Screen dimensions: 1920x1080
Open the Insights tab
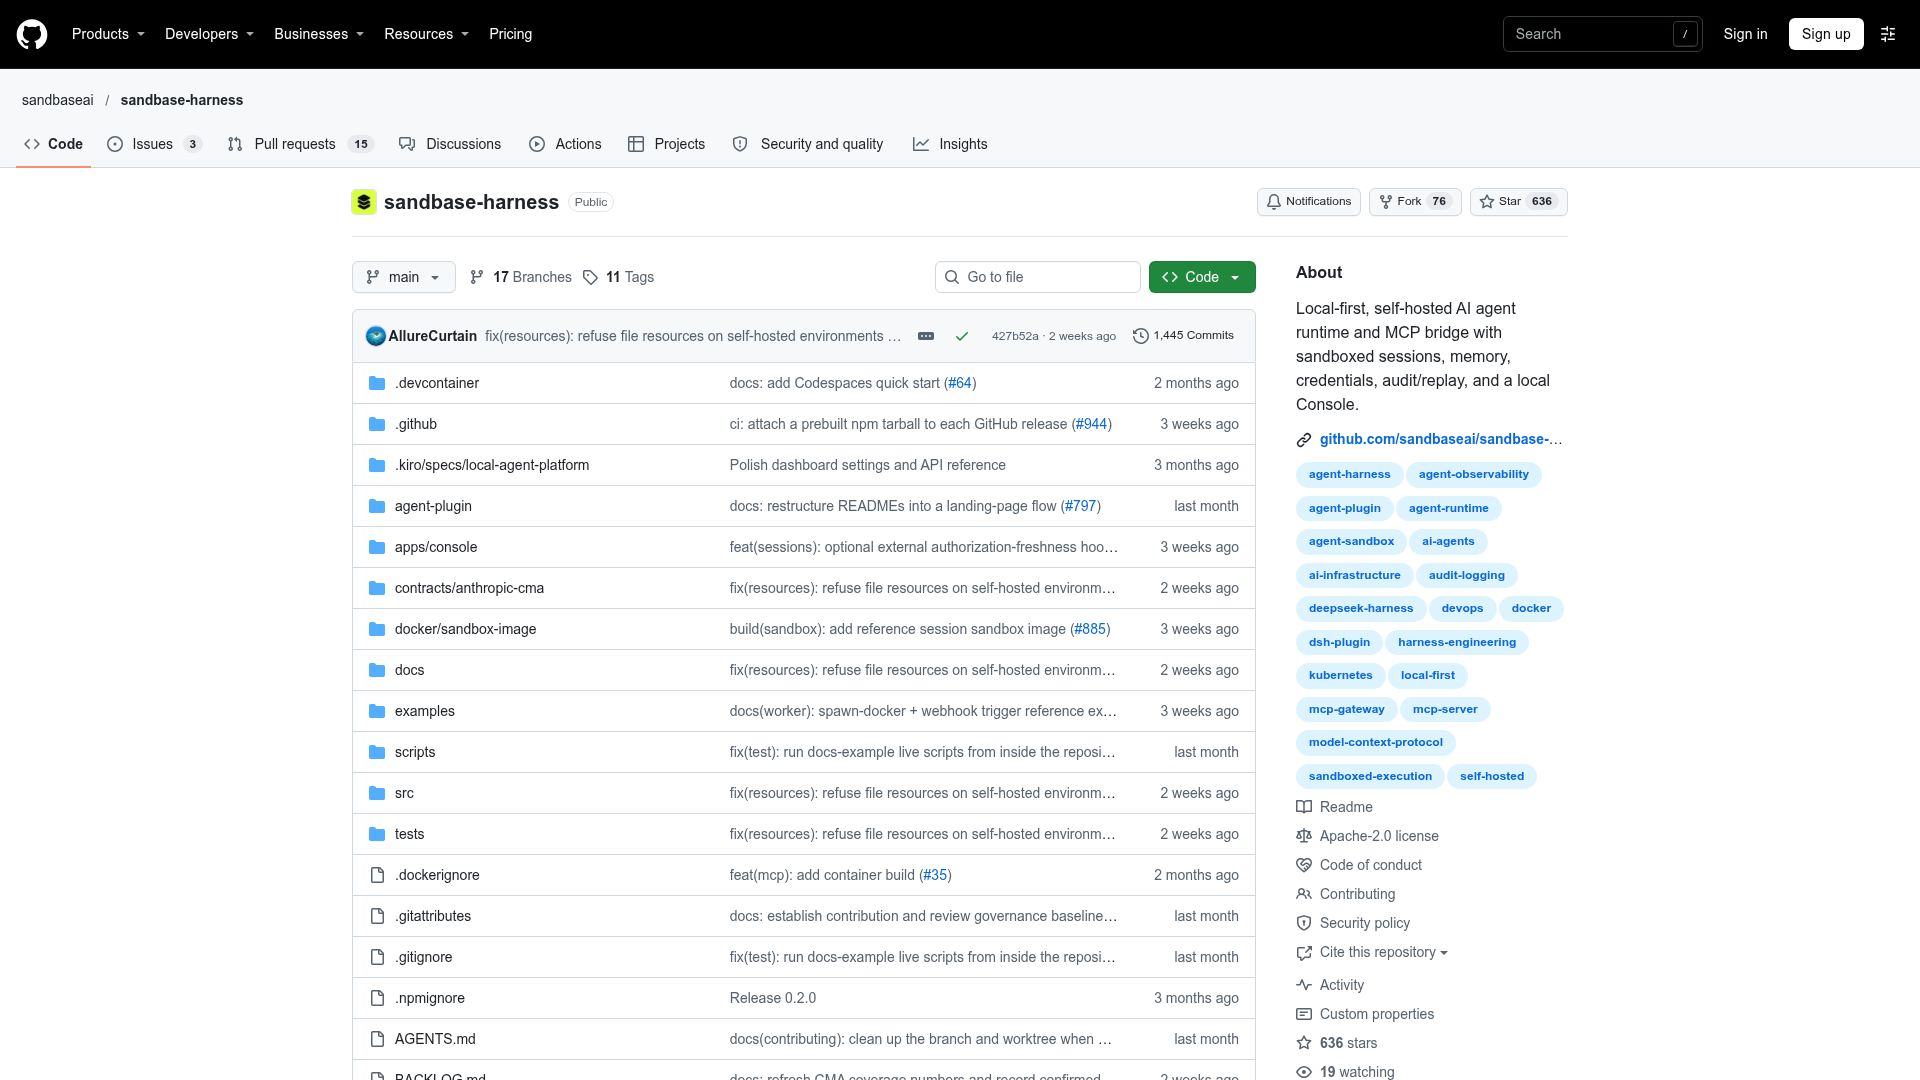[950, 144]
